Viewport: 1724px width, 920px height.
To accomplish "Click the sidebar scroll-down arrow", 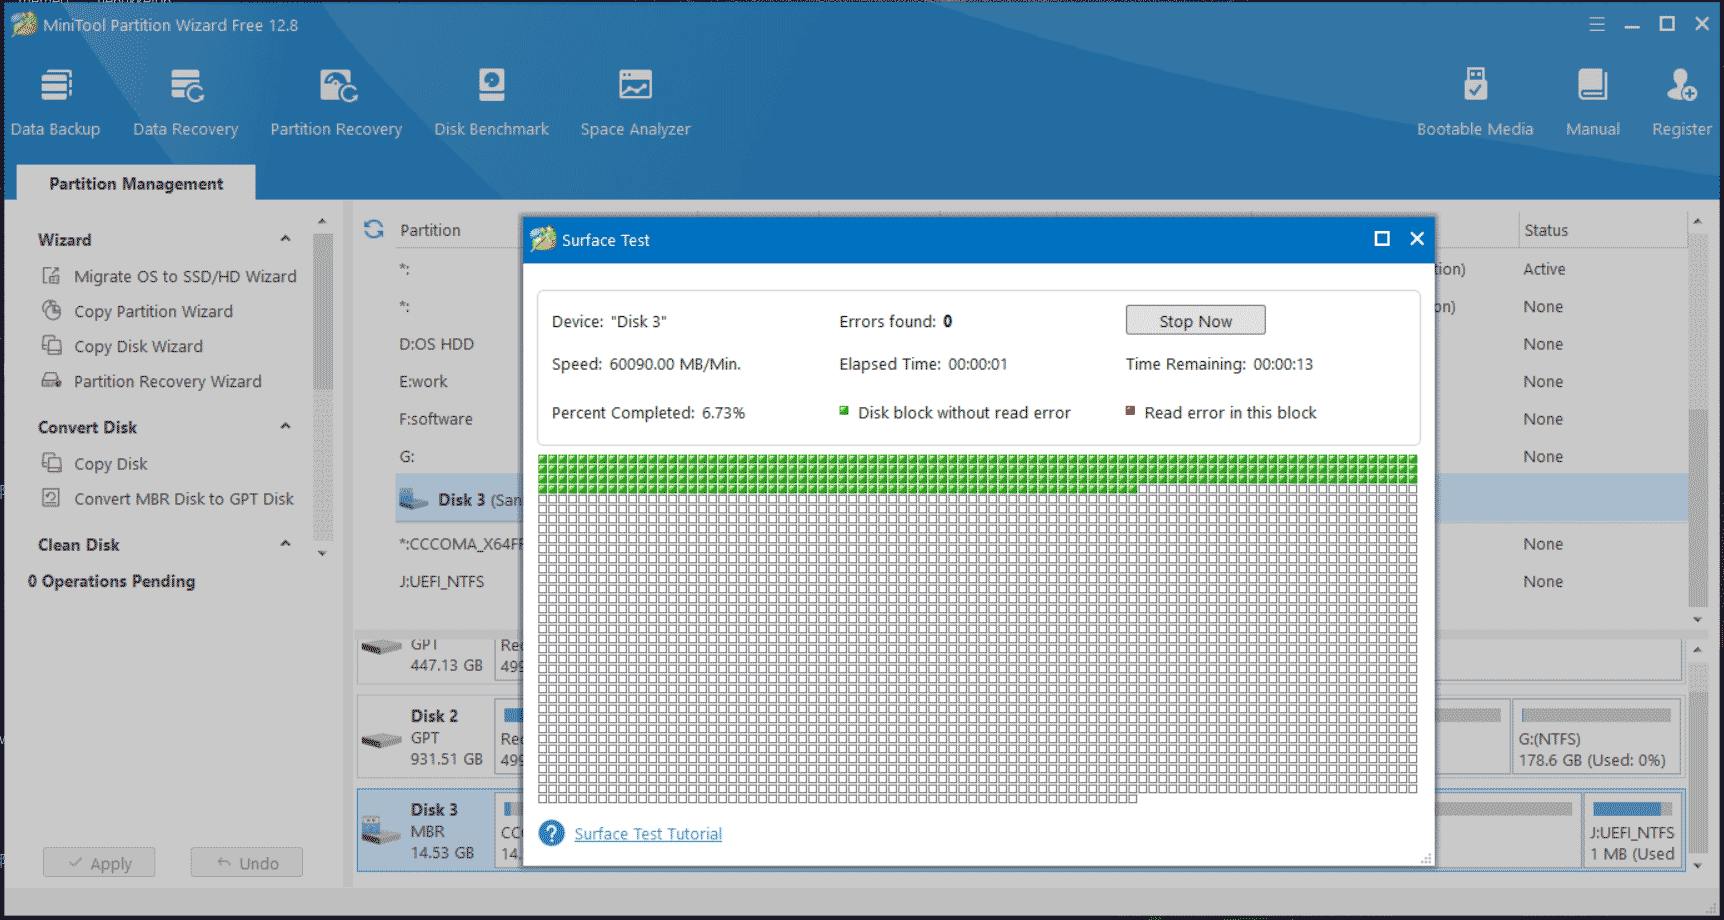I will [x=322, y=553].
